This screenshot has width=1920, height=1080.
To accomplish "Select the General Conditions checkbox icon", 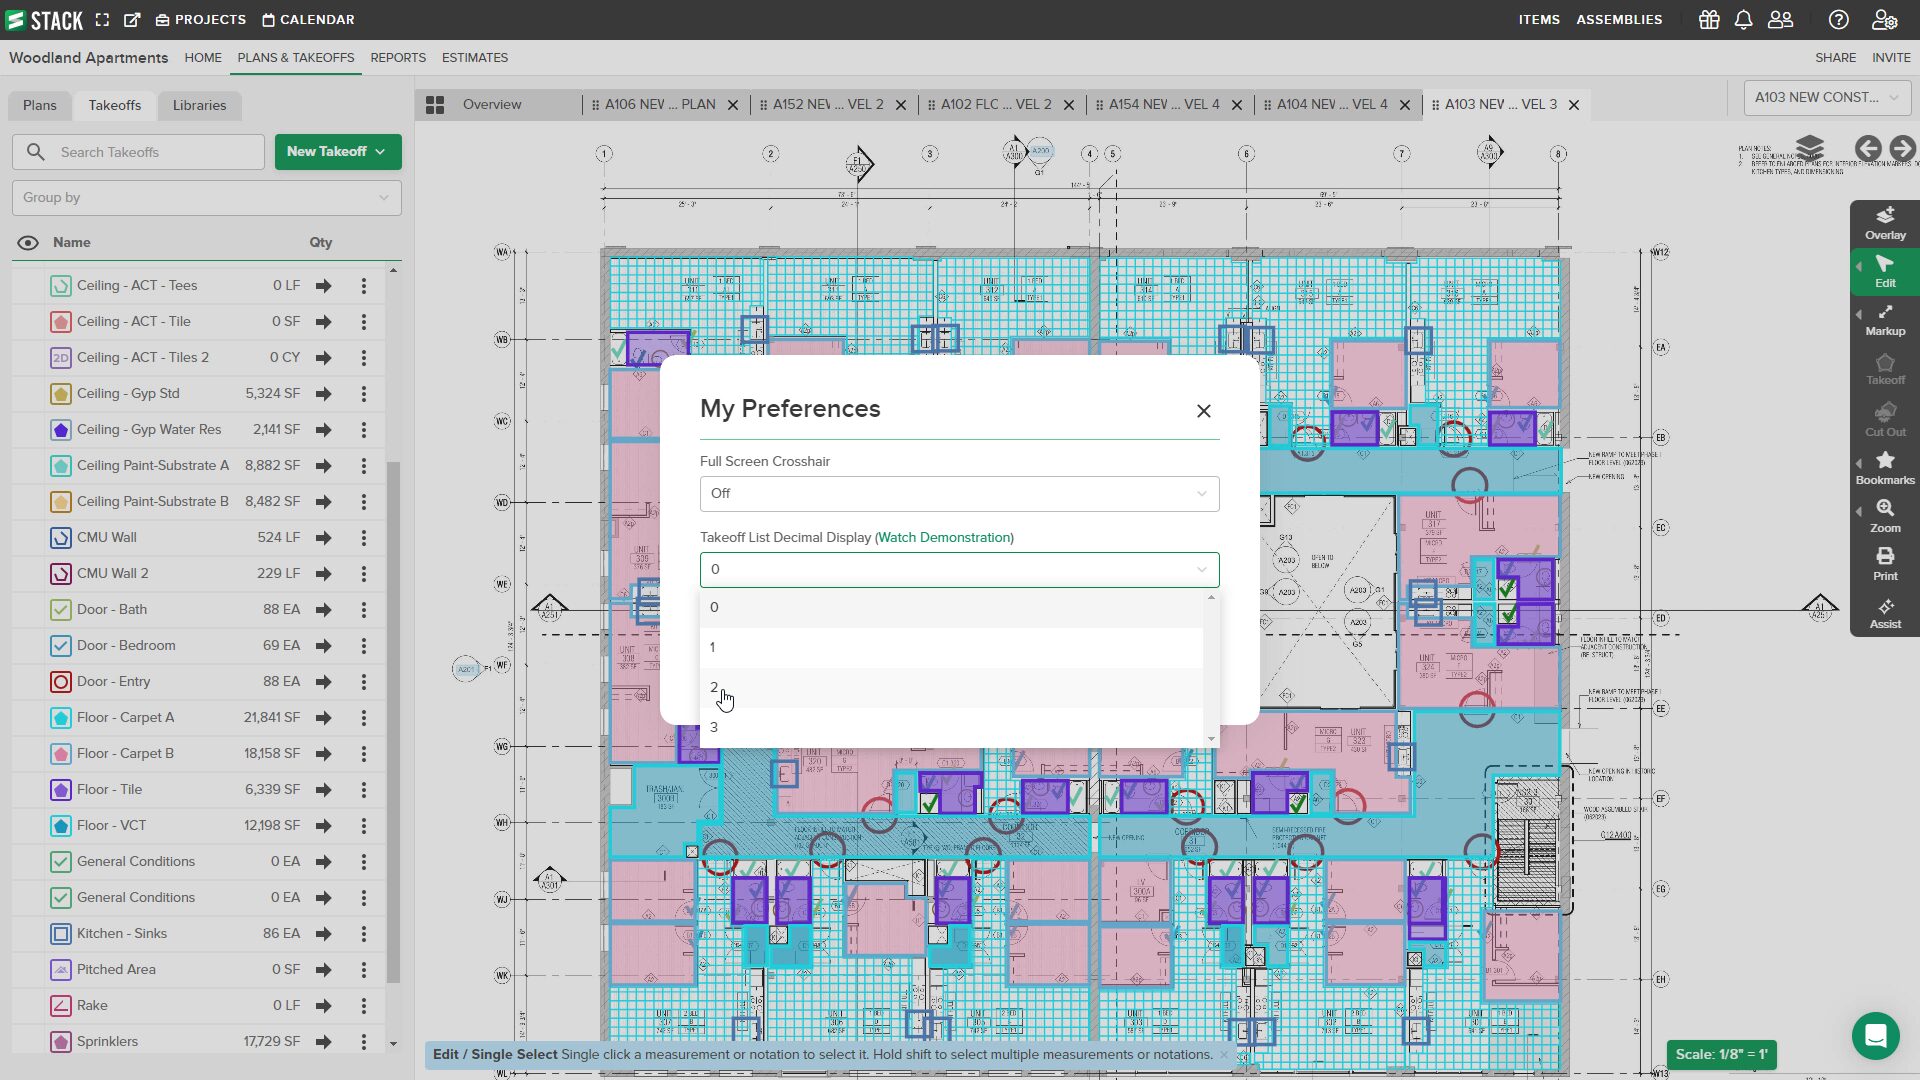I will 61,861.
